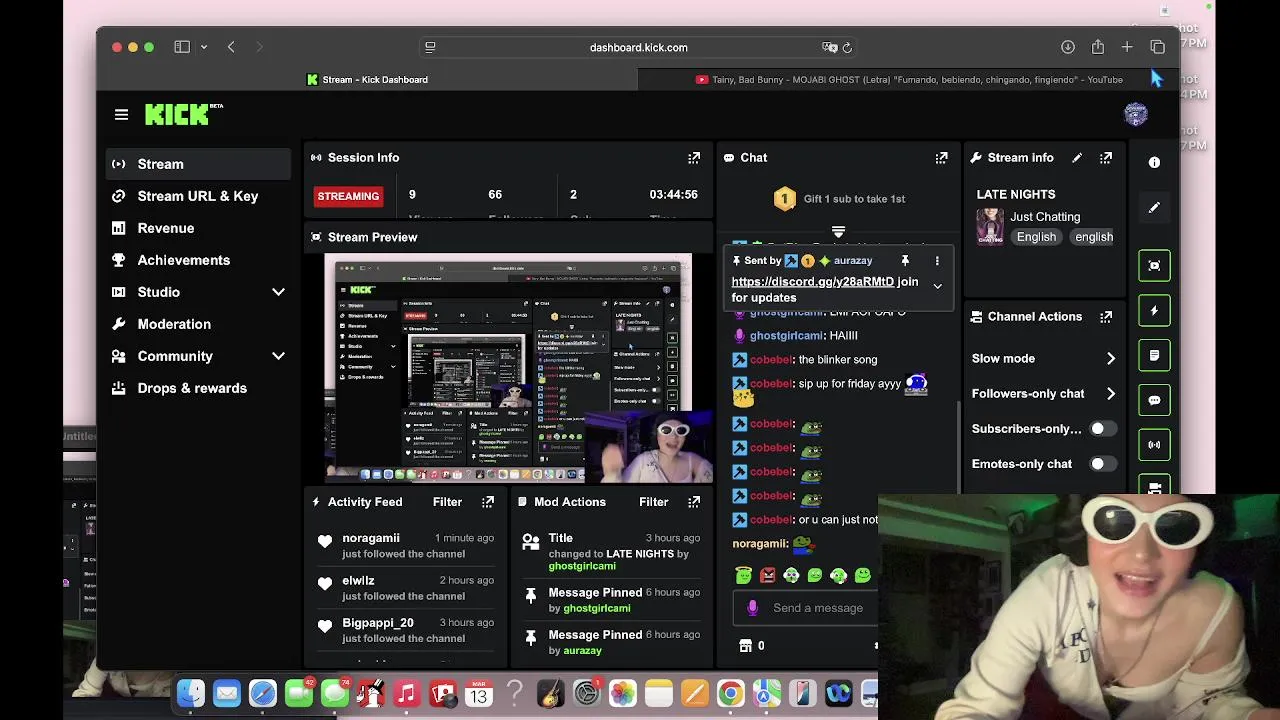
Task: Open the Safari sidebar dropdown arrow
Action: click(x=204, y=47)
